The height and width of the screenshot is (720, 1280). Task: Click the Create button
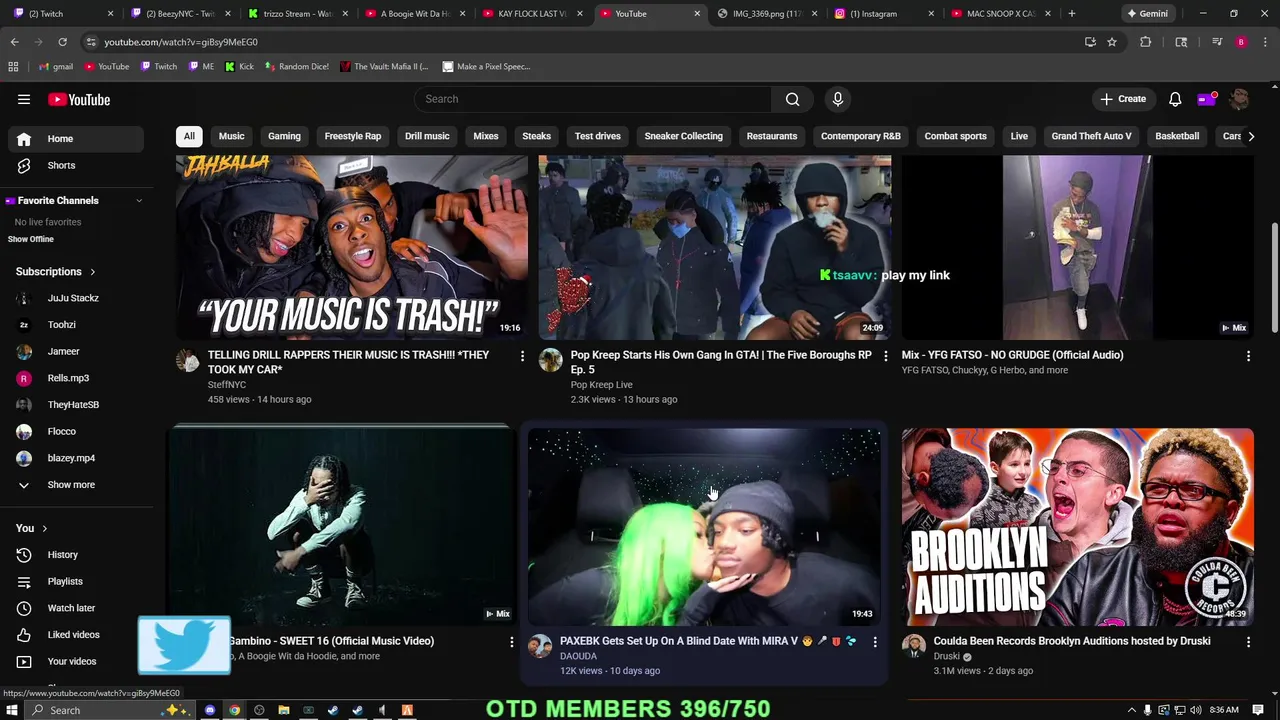1123,99
